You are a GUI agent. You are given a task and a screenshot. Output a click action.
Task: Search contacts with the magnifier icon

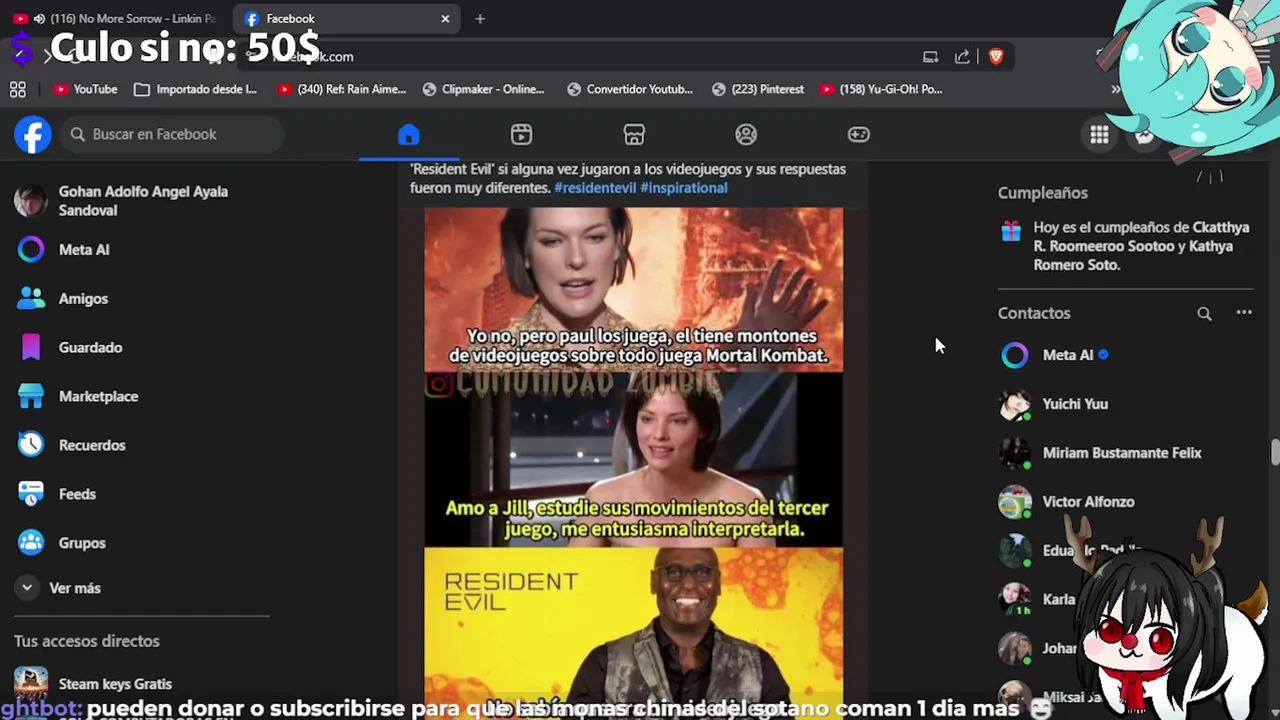point(1204,314)
